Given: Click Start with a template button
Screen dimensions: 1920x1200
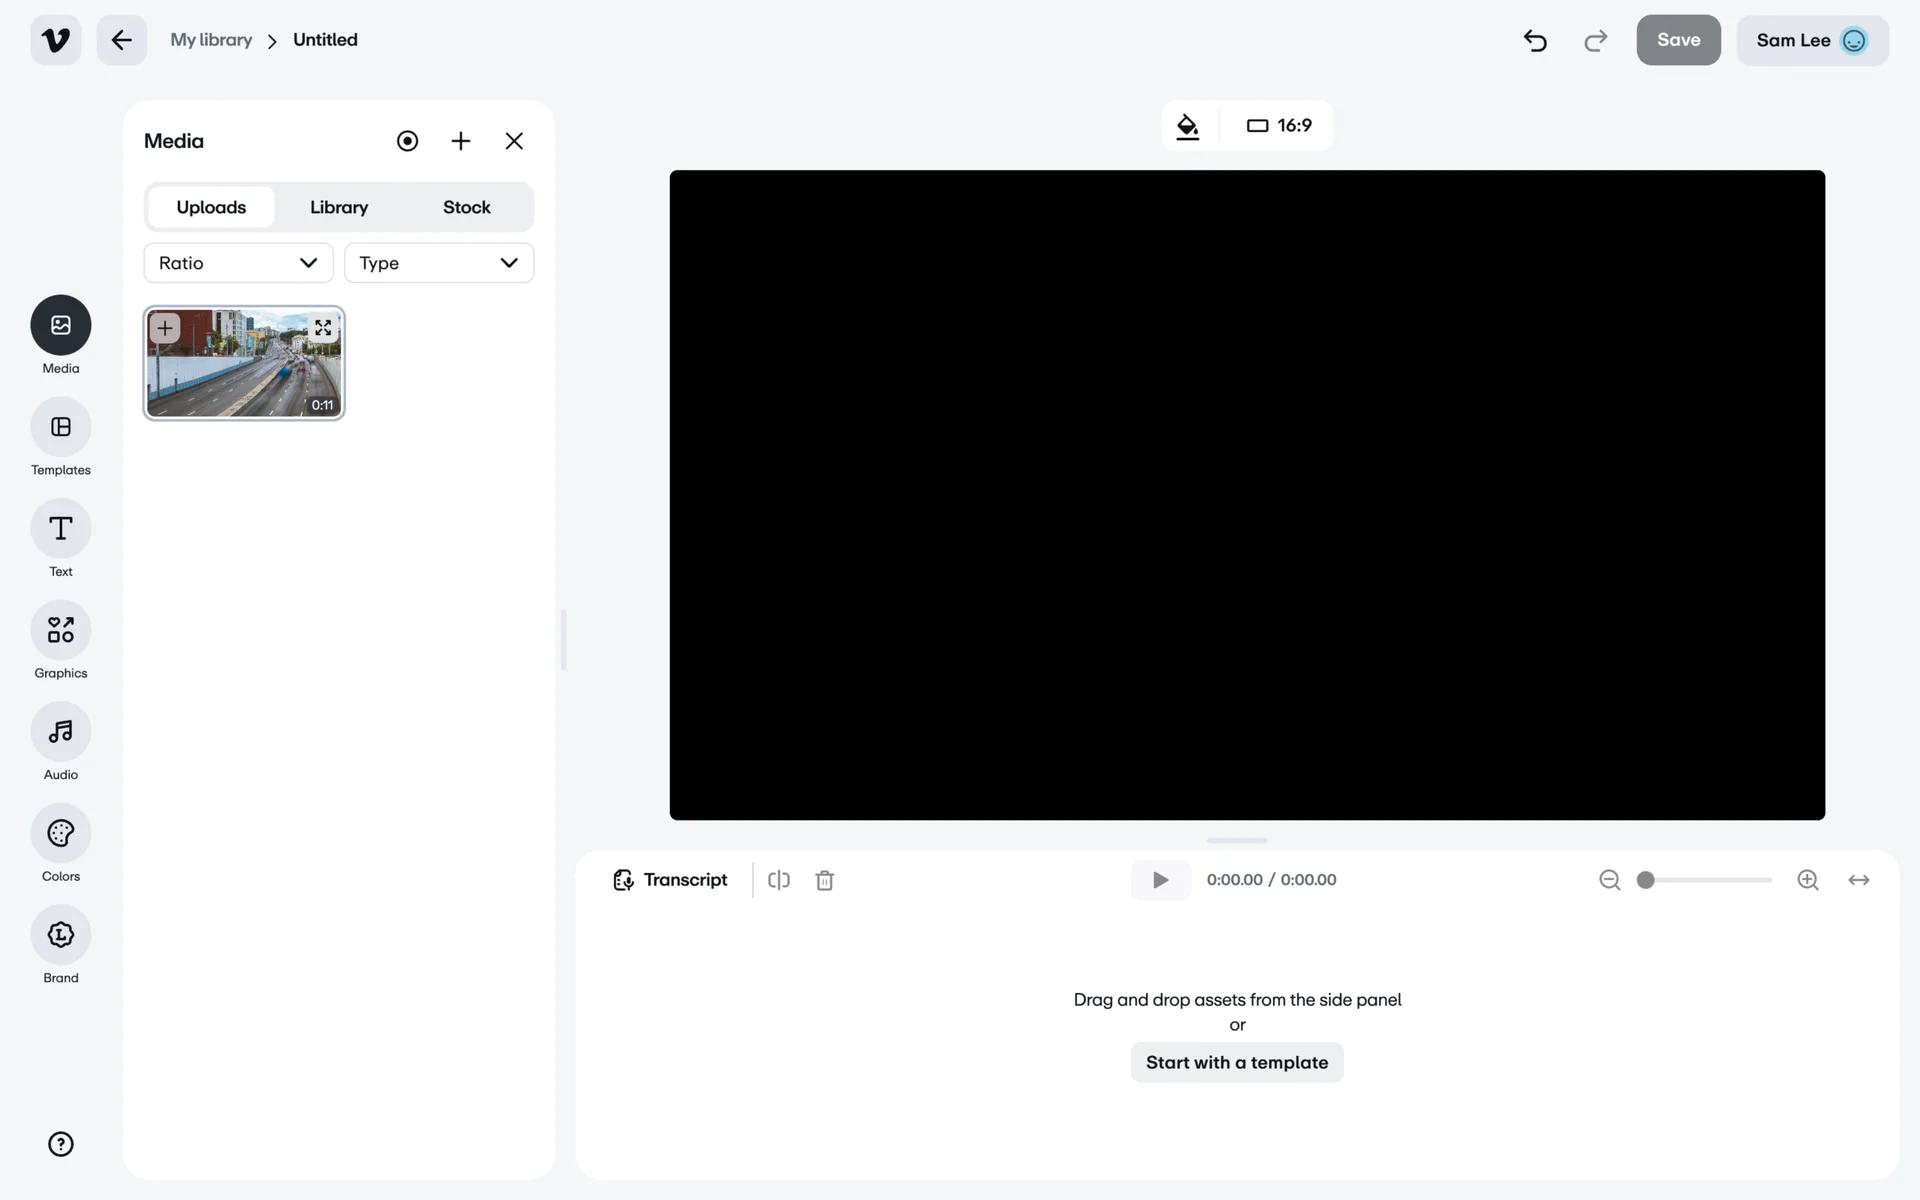Looking at the screenshot, I should [x=1237, y=1062].
